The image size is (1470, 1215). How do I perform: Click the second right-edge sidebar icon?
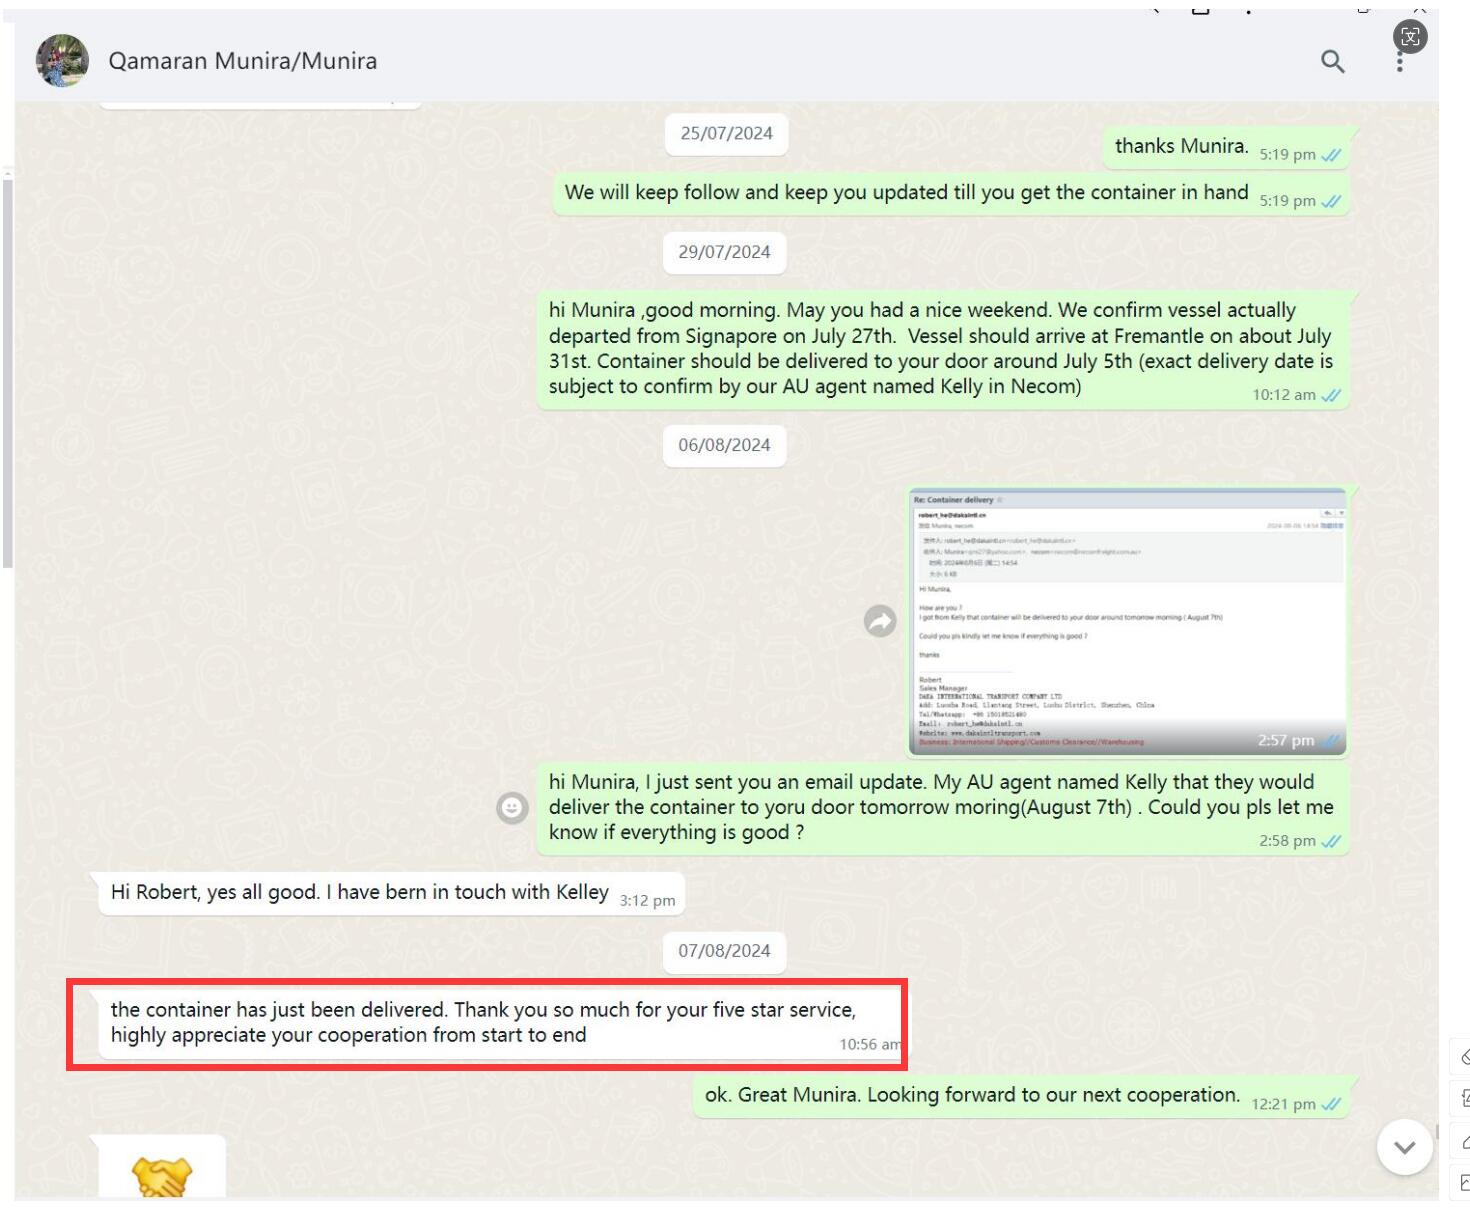[x=1462, y=1099]
